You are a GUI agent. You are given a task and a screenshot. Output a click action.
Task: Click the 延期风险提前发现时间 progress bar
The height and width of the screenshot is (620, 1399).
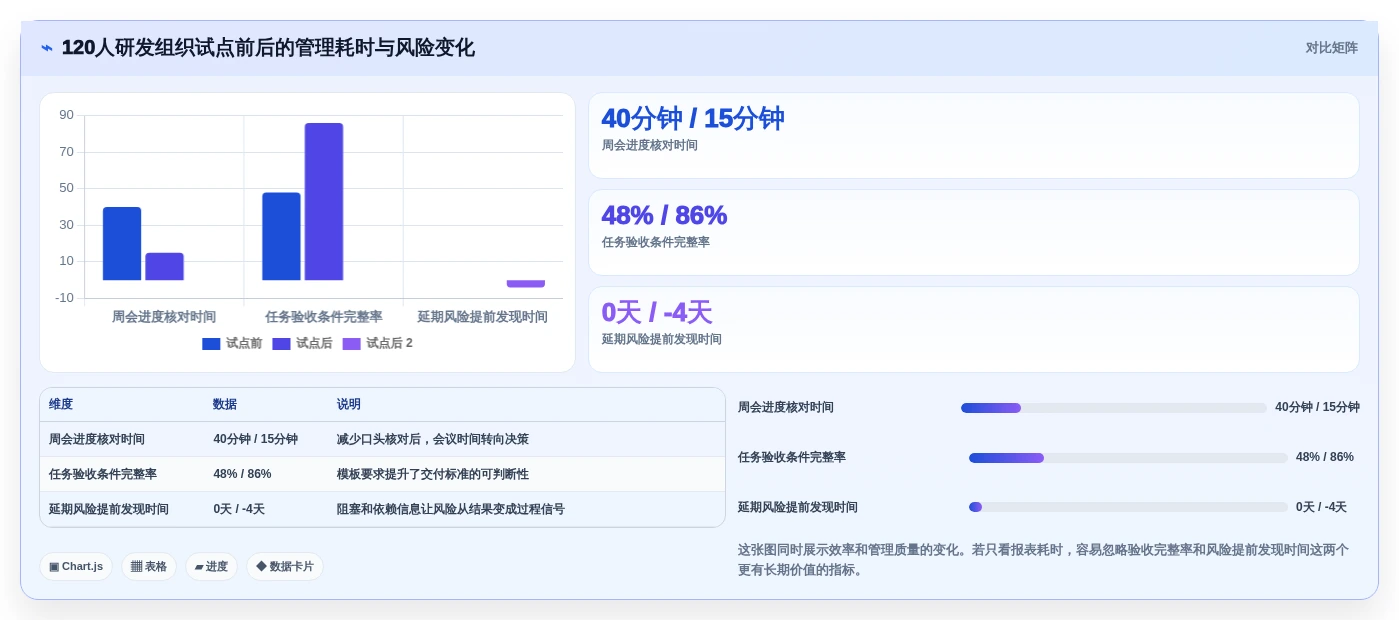(1128, 507)
